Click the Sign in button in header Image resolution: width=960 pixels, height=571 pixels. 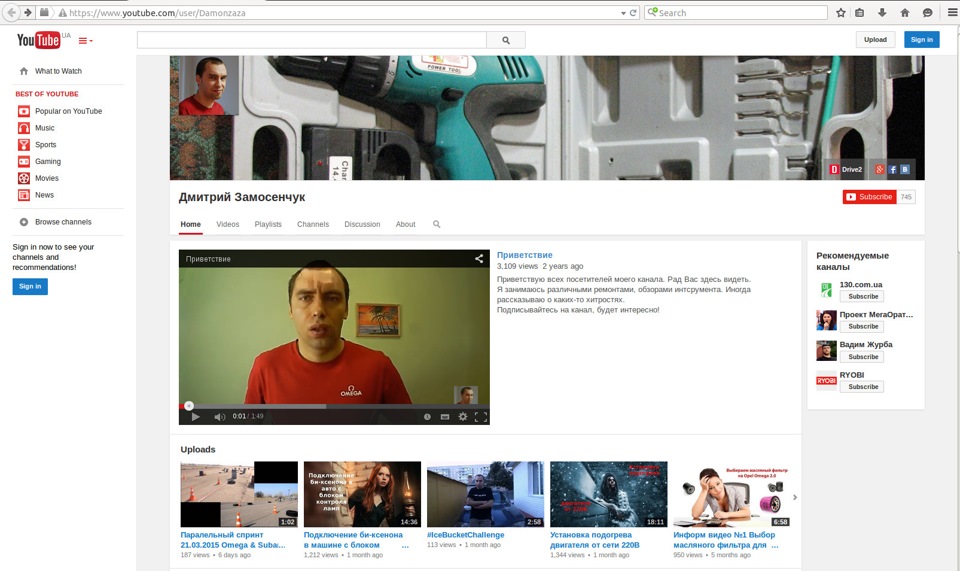921,40
